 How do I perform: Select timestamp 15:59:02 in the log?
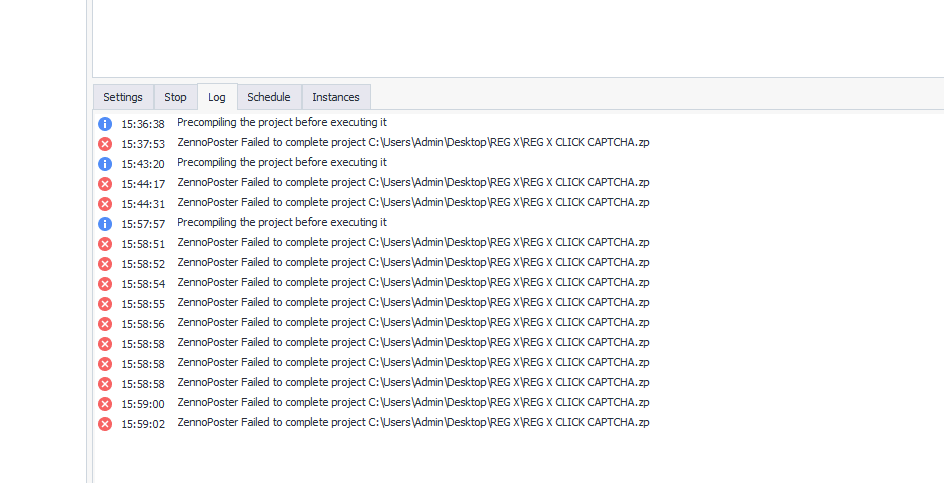point(143,424)
